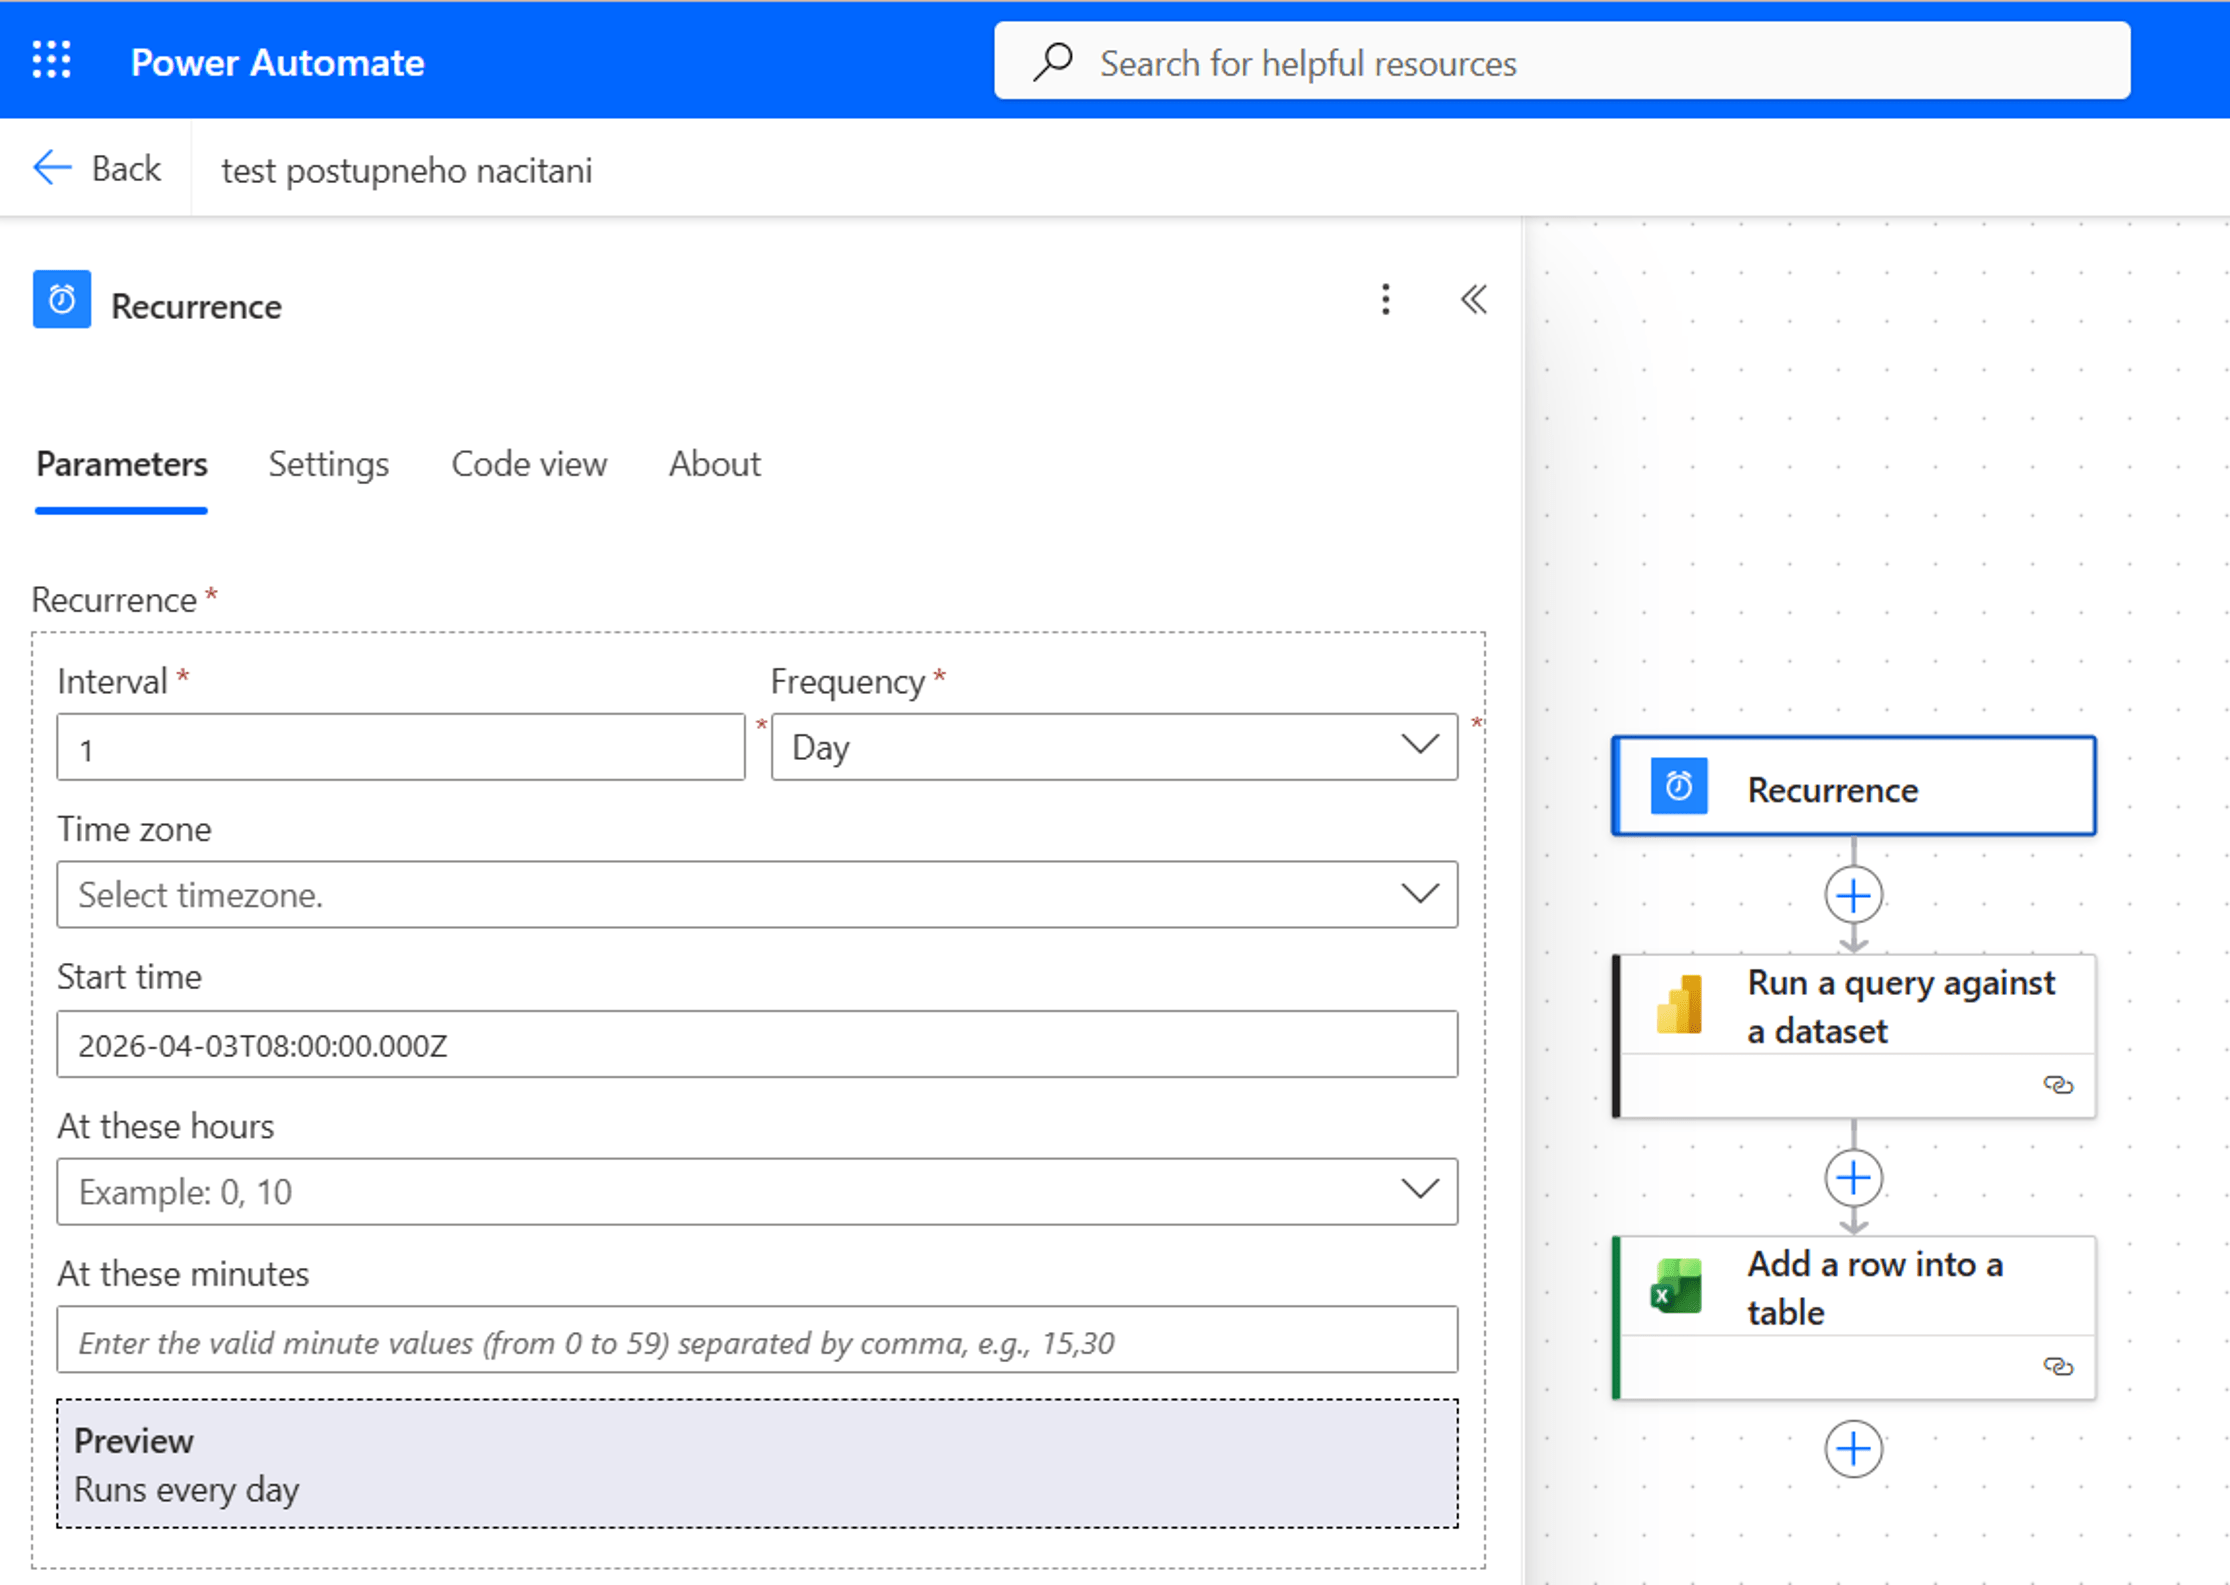Click the Recurrence clock icon in panel header

click(62, 300)
